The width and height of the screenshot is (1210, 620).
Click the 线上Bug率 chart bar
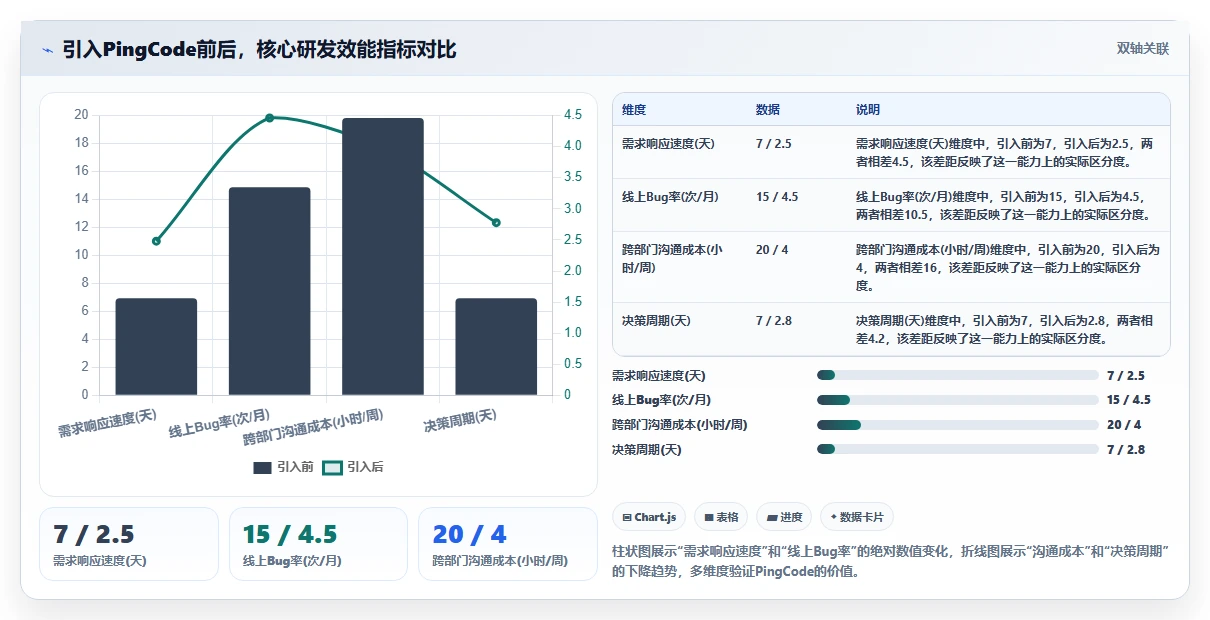[x=269, y=291]
